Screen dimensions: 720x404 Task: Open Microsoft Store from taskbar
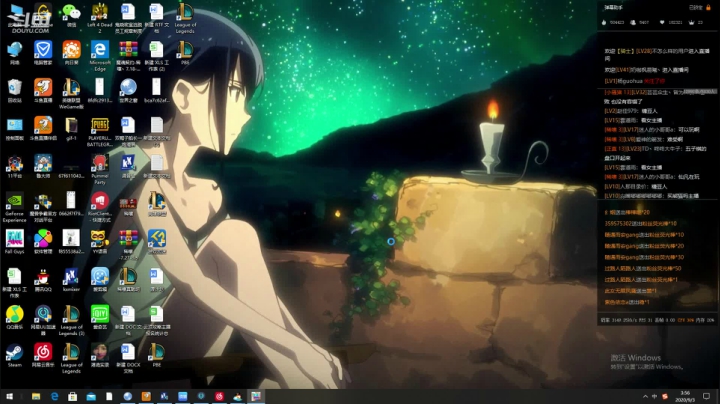73,396
